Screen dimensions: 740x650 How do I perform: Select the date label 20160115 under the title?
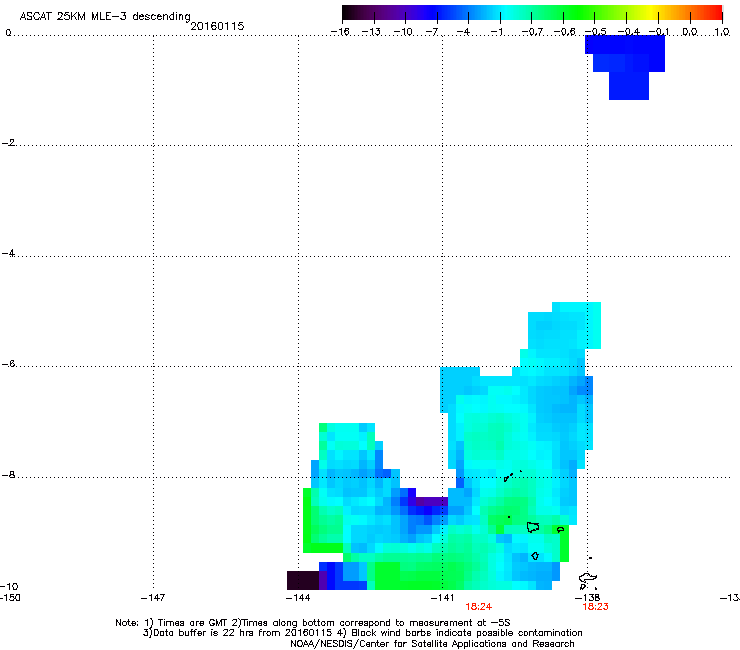pyautogui.click(x=217, y=26)
